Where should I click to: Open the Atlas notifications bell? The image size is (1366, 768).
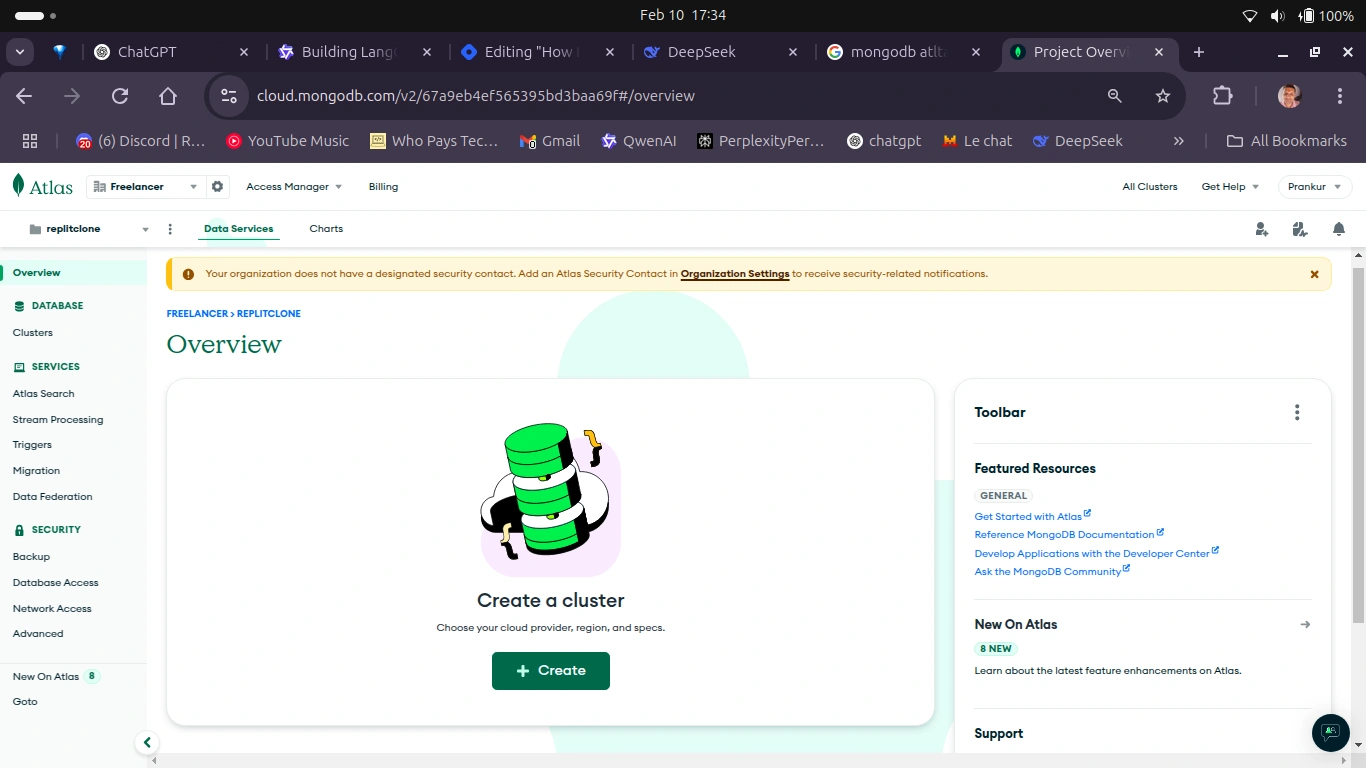coord(1339,229)
